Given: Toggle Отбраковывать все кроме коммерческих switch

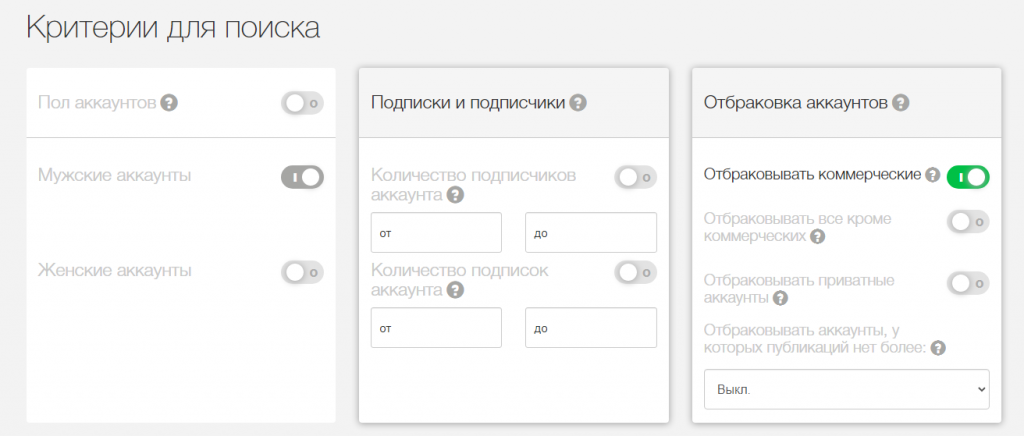Looking at the screenshot, I should pos(967,222).
